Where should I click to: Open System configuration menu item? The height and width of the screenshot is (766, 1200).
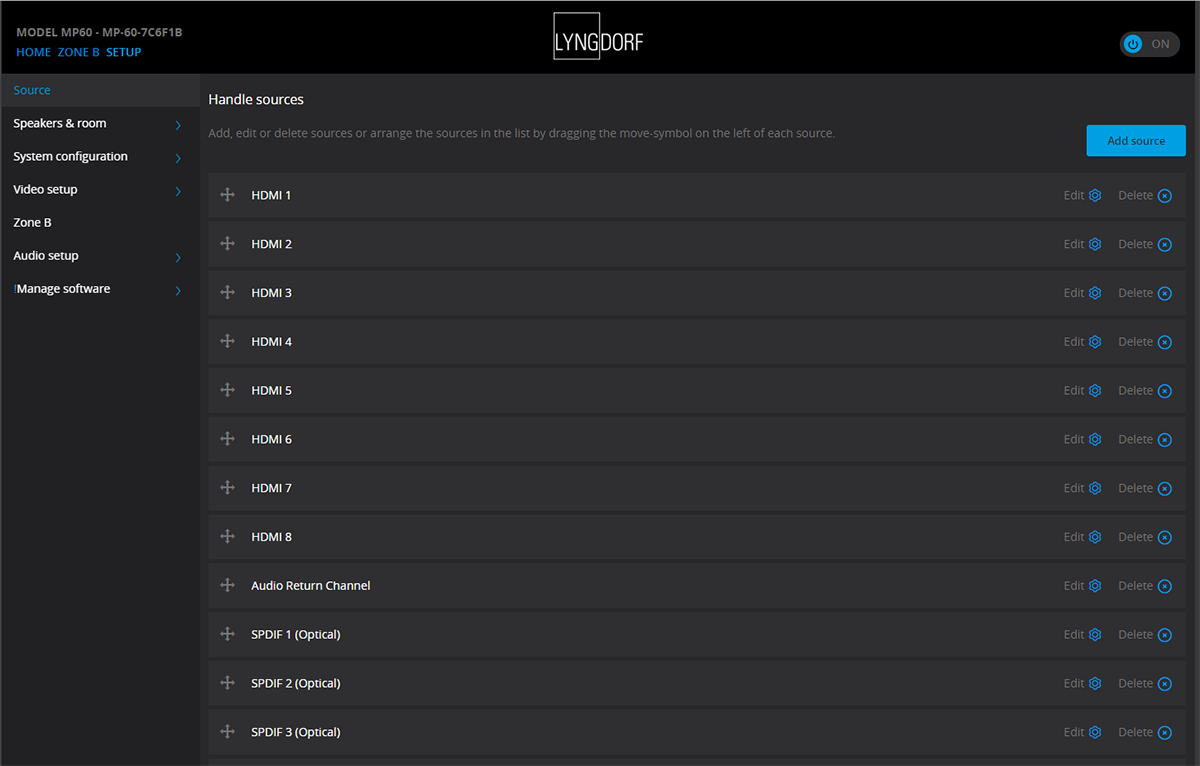tap(100, 156)
